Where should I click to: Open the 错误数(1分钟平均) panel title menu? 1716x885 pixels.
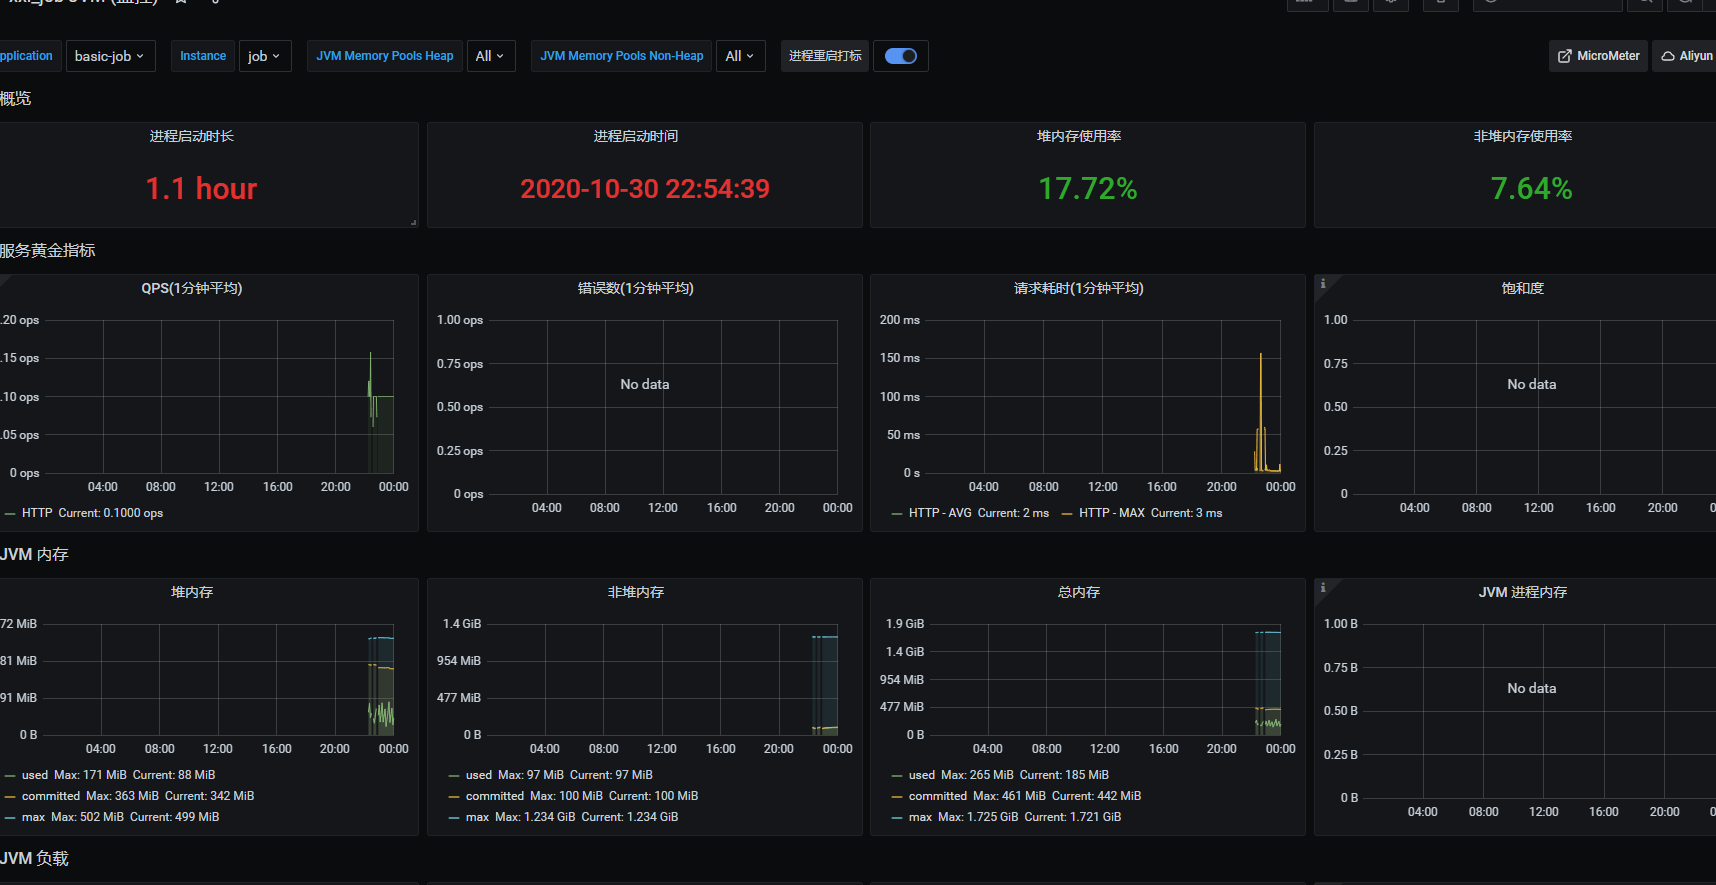[636, 288]
